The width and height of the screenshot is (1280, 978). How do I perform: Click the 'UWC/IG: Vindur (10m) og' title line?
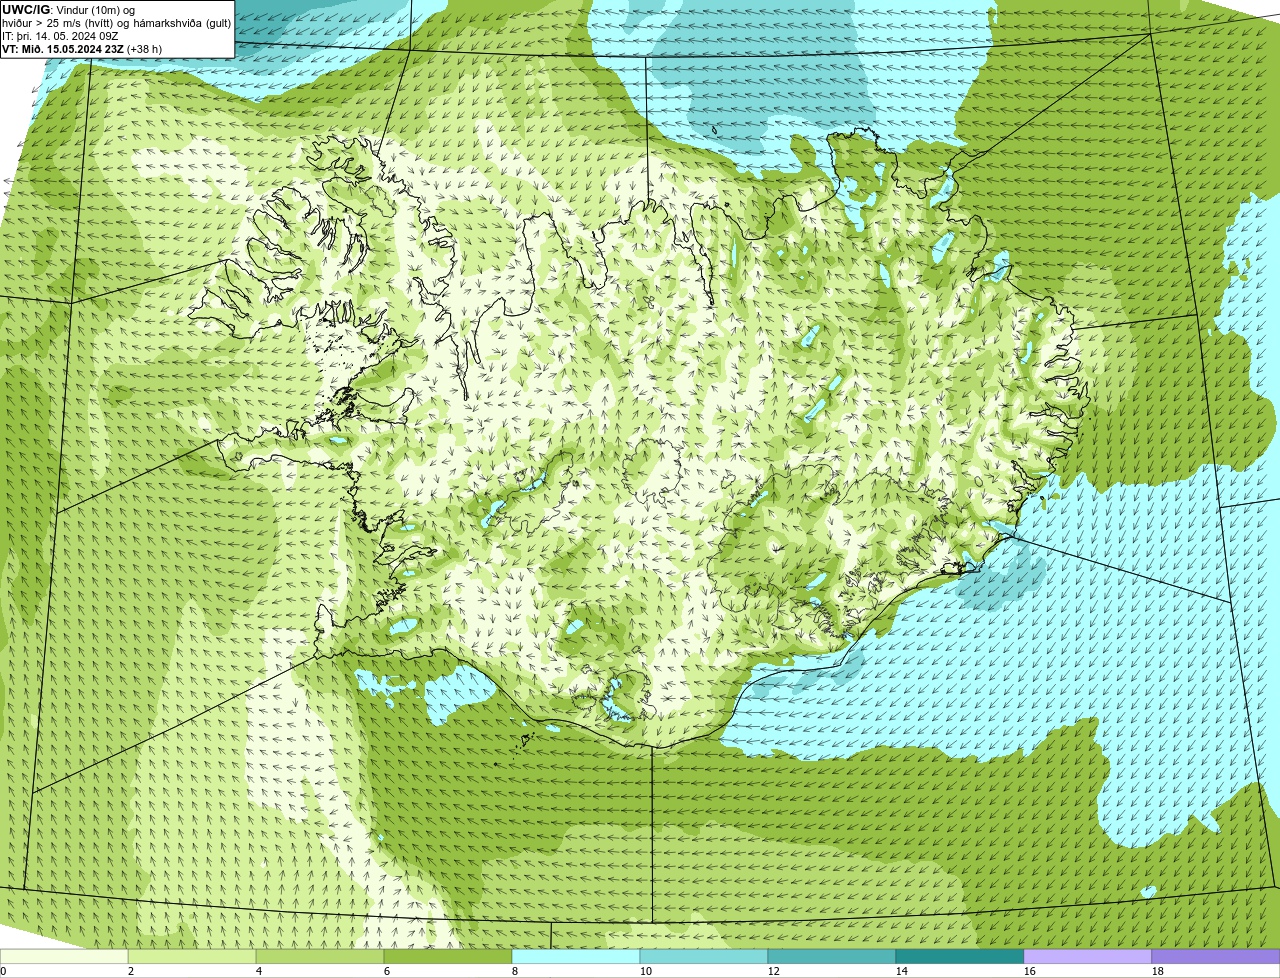click(x=69, y=9)
